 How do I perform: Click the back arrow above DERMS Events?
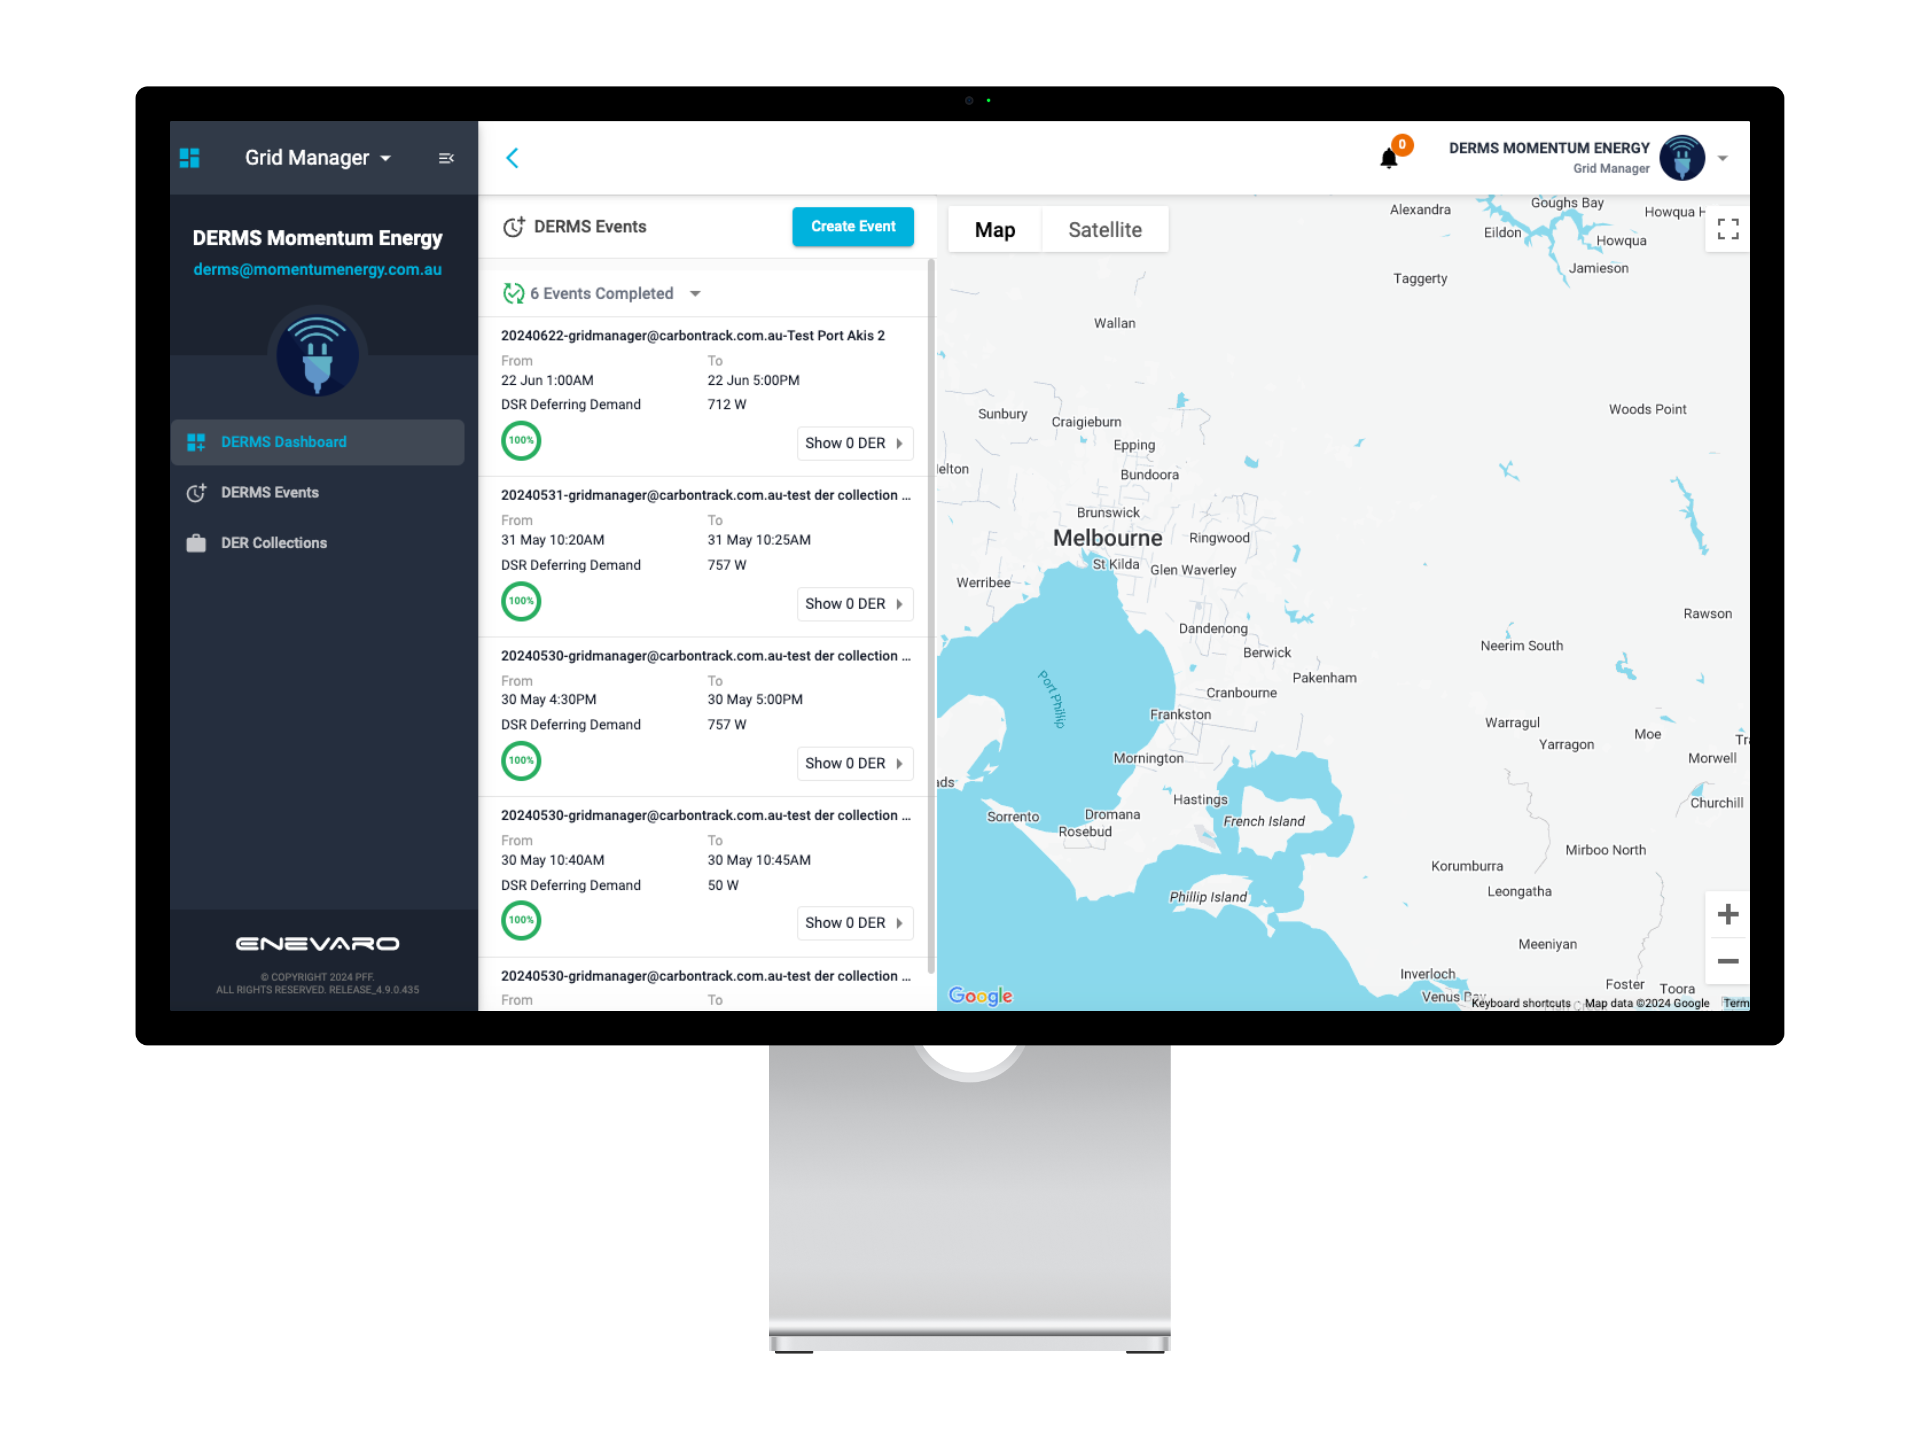point(512,158)
